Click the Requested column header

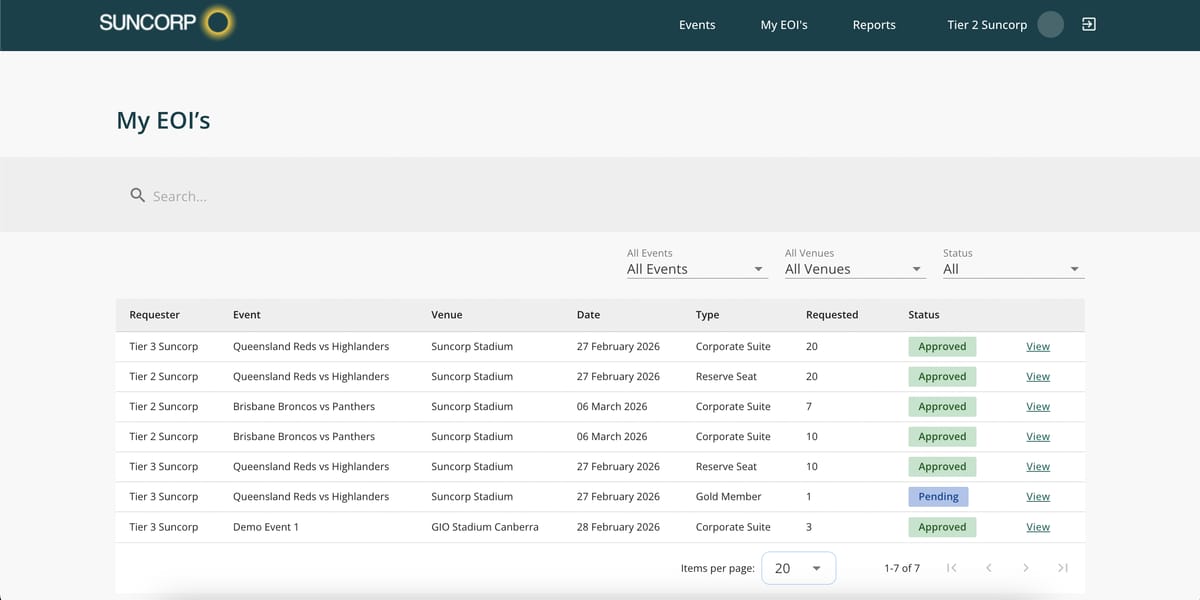pos(832,314)
